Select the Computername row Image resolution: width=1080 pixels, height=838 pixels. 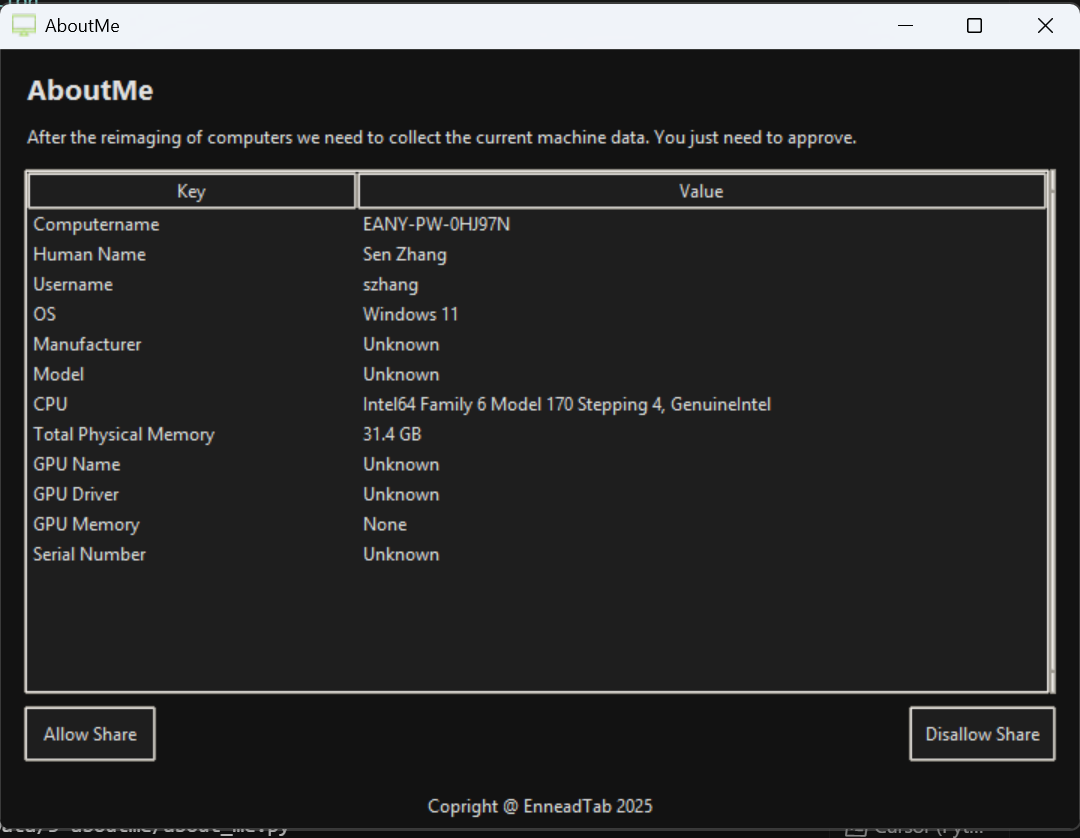pyautogui.click(x=96, y=225)
